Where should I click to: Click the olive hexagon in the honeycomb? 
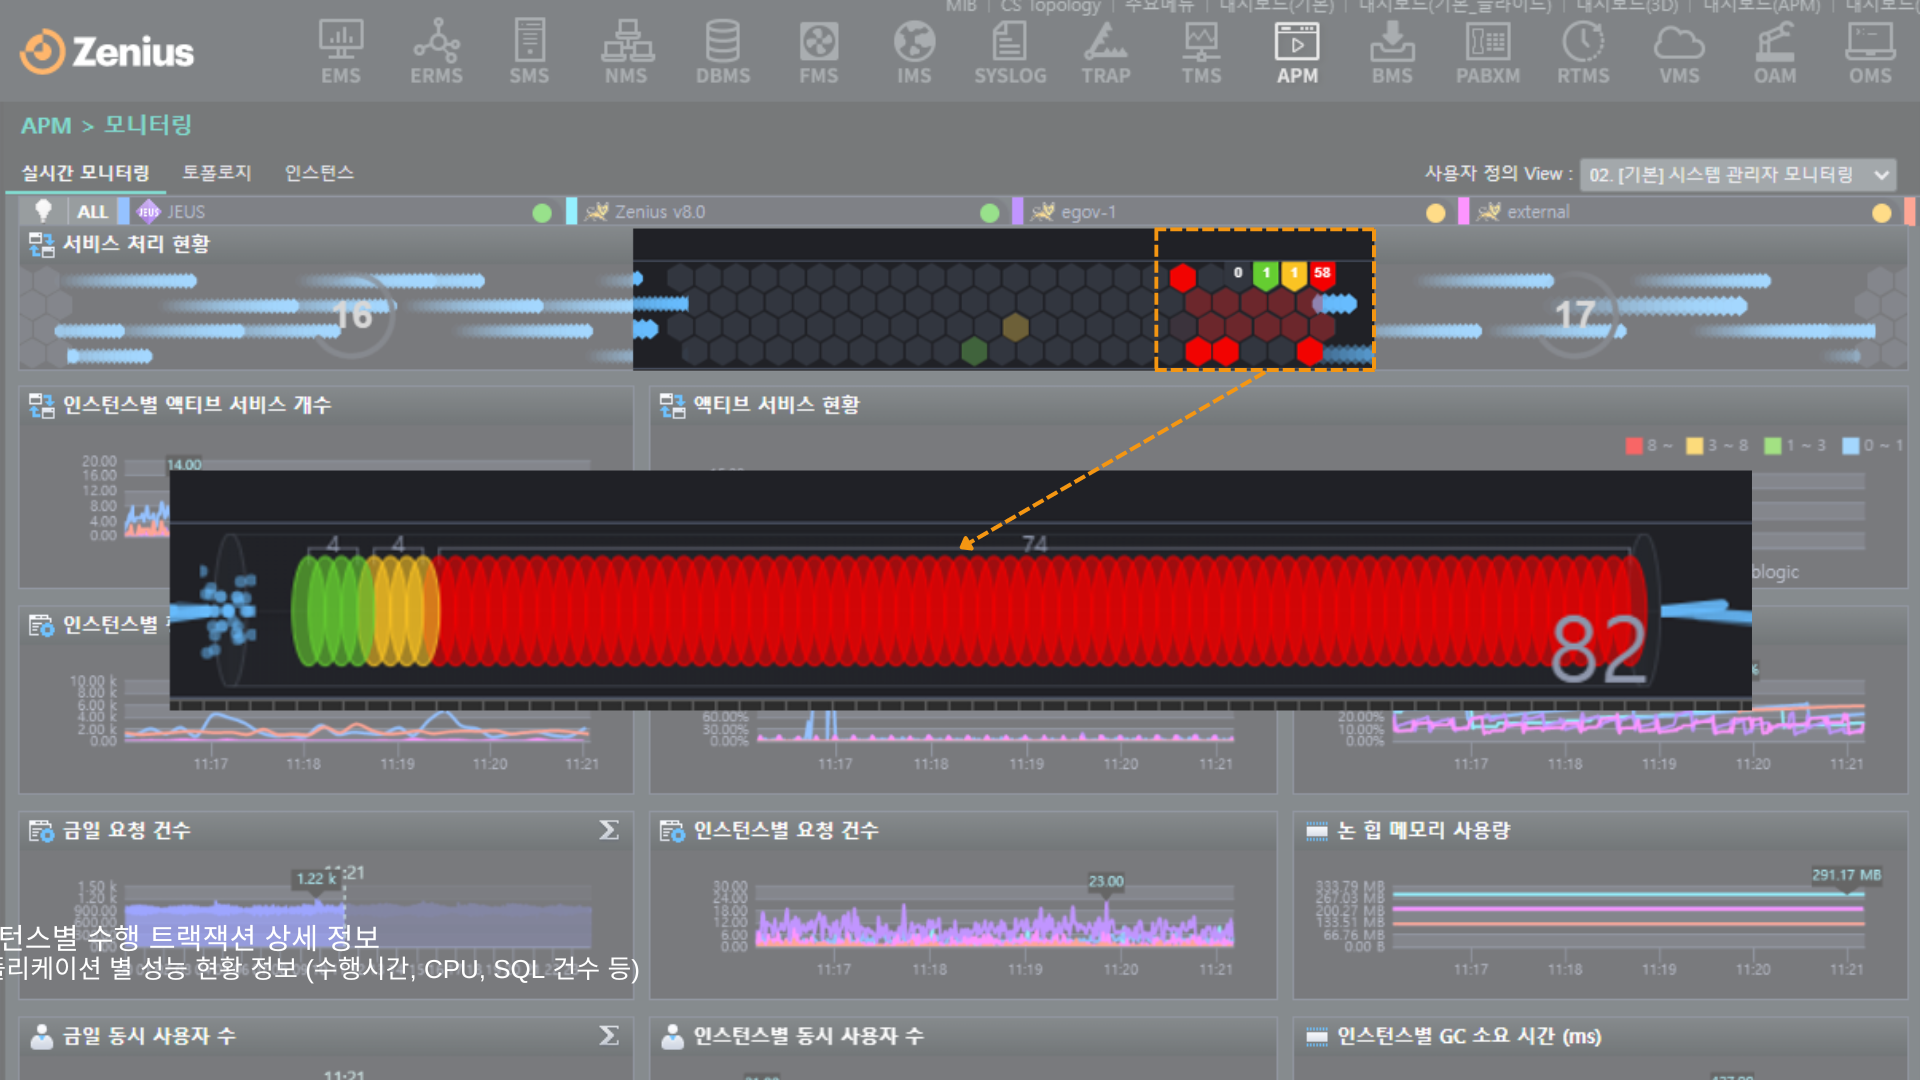pos(1015,327)
